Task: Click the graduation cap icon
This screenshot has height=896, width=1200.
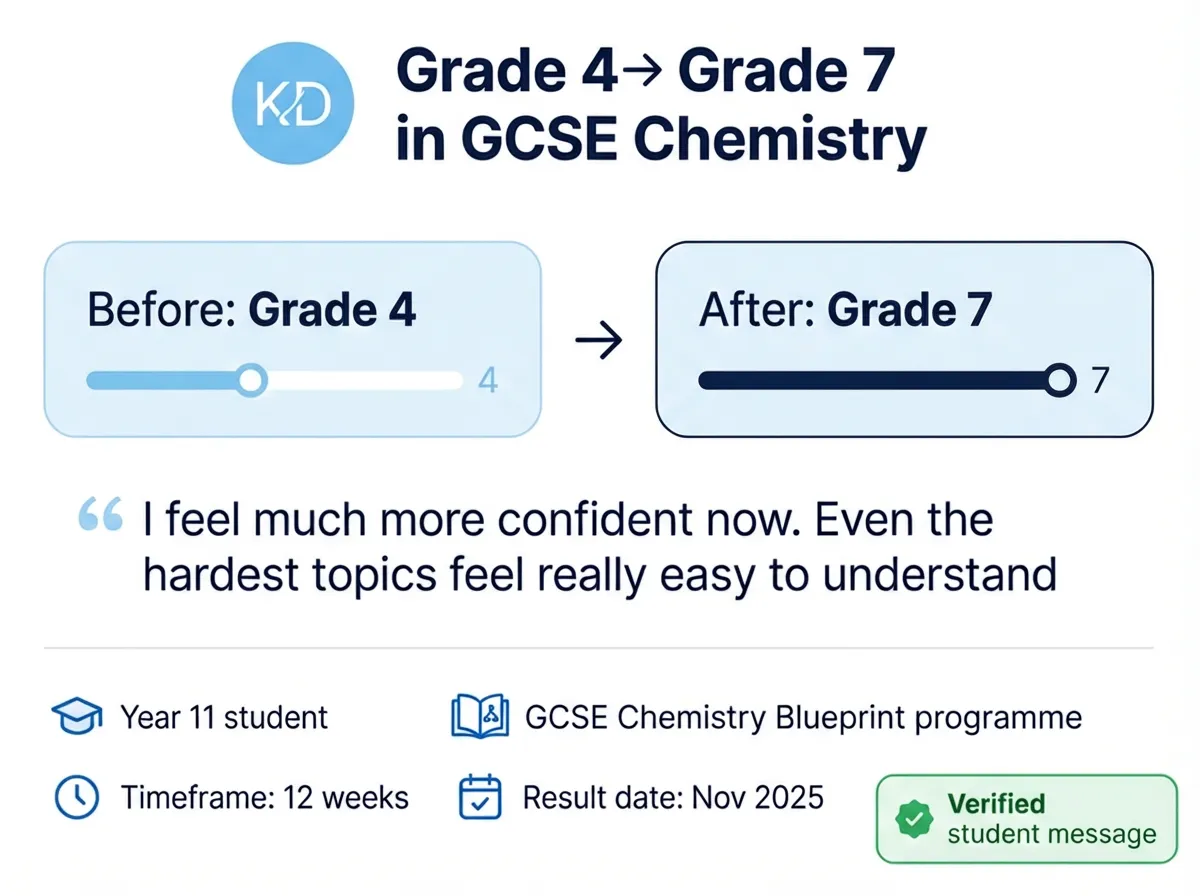Action: click(76, 717)
